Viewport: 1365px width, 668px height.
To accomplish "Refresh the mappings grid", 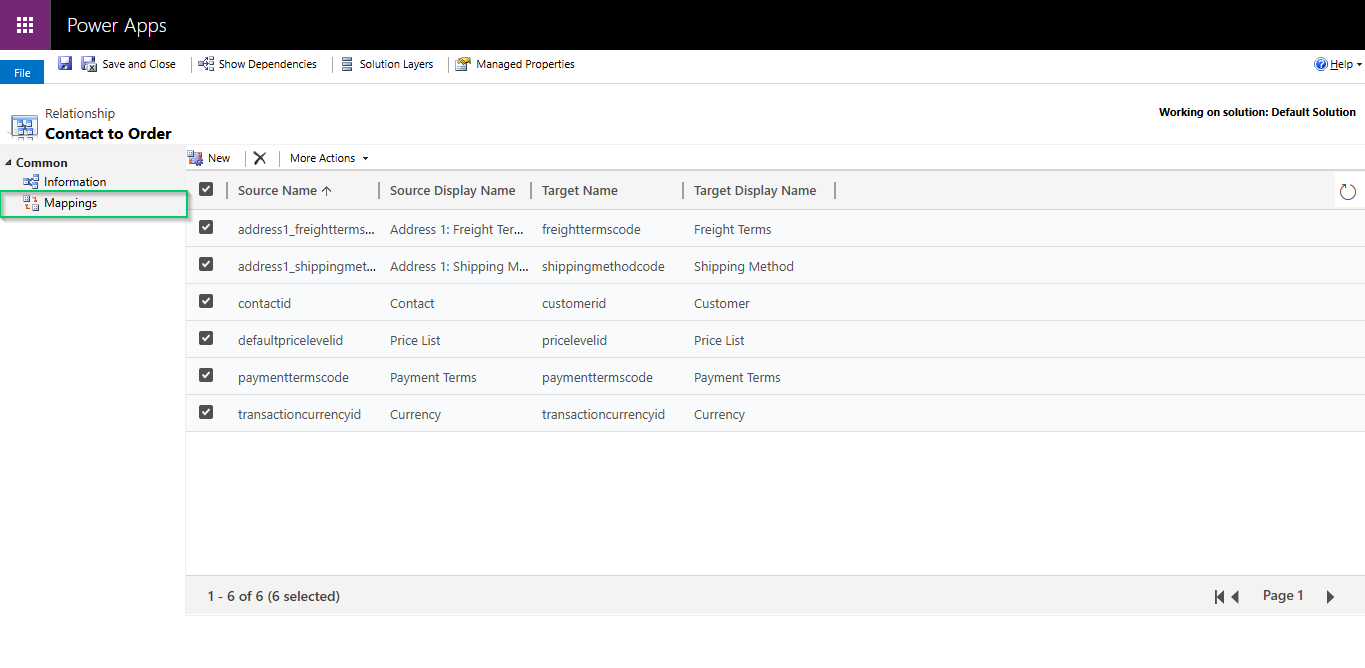I will pyautogui.click(x=1347, y=191).
